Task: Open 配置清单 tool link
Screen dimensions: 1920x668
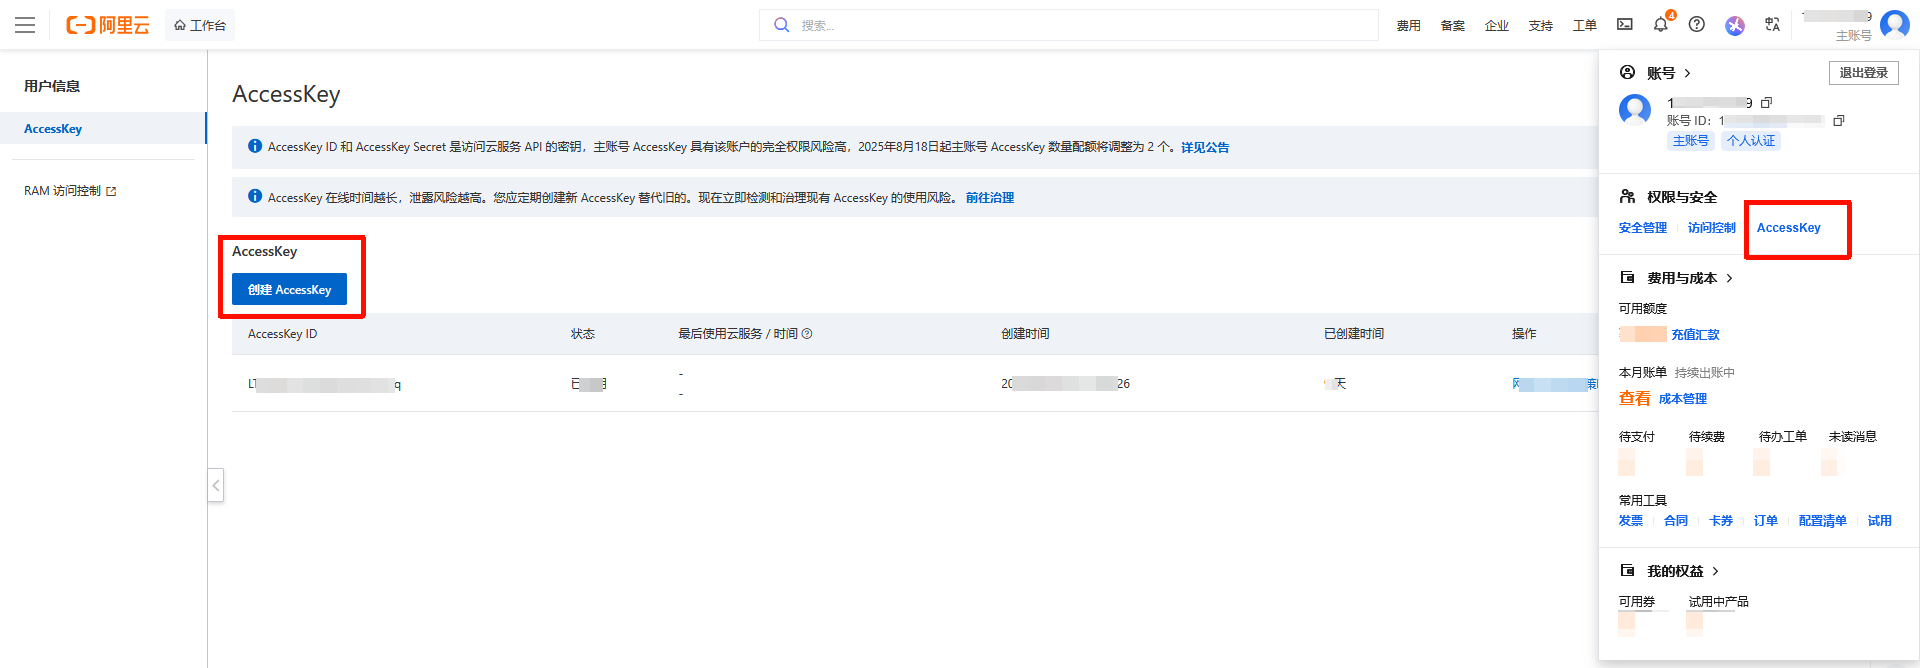Action: (1823, 521)
